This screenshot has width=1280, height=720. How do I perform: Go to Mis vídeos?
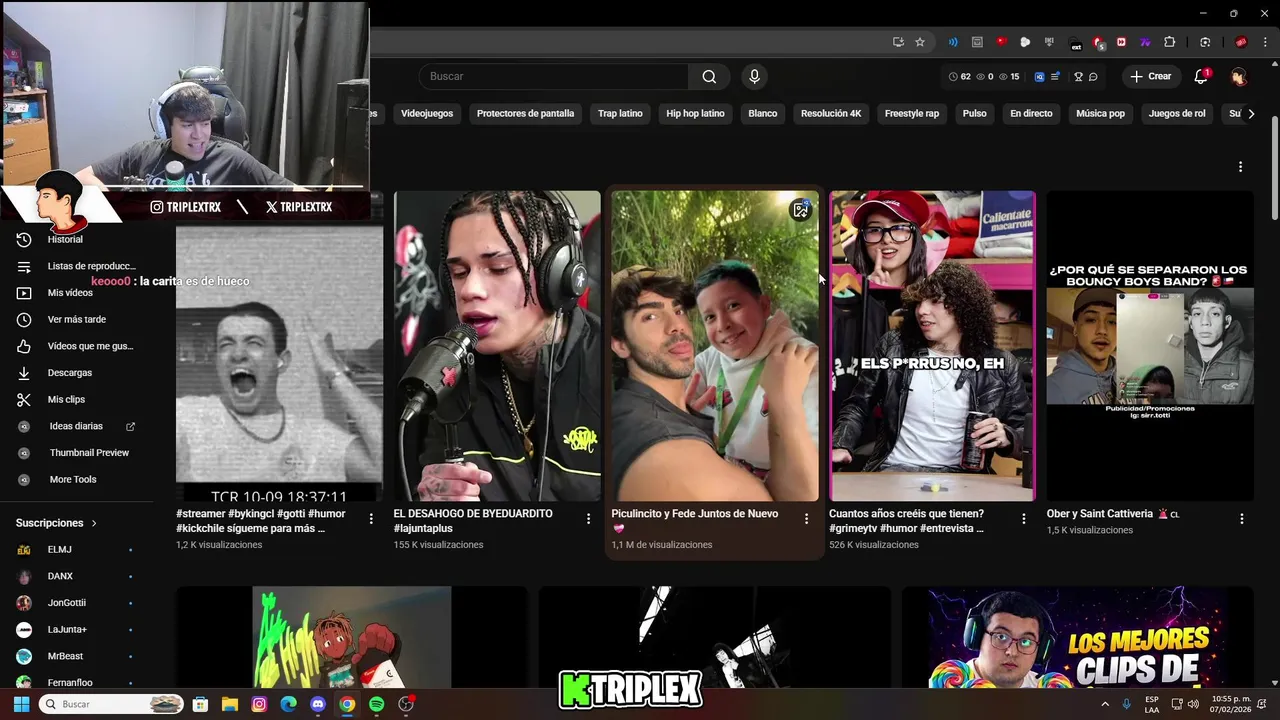[x=77, y=293]
